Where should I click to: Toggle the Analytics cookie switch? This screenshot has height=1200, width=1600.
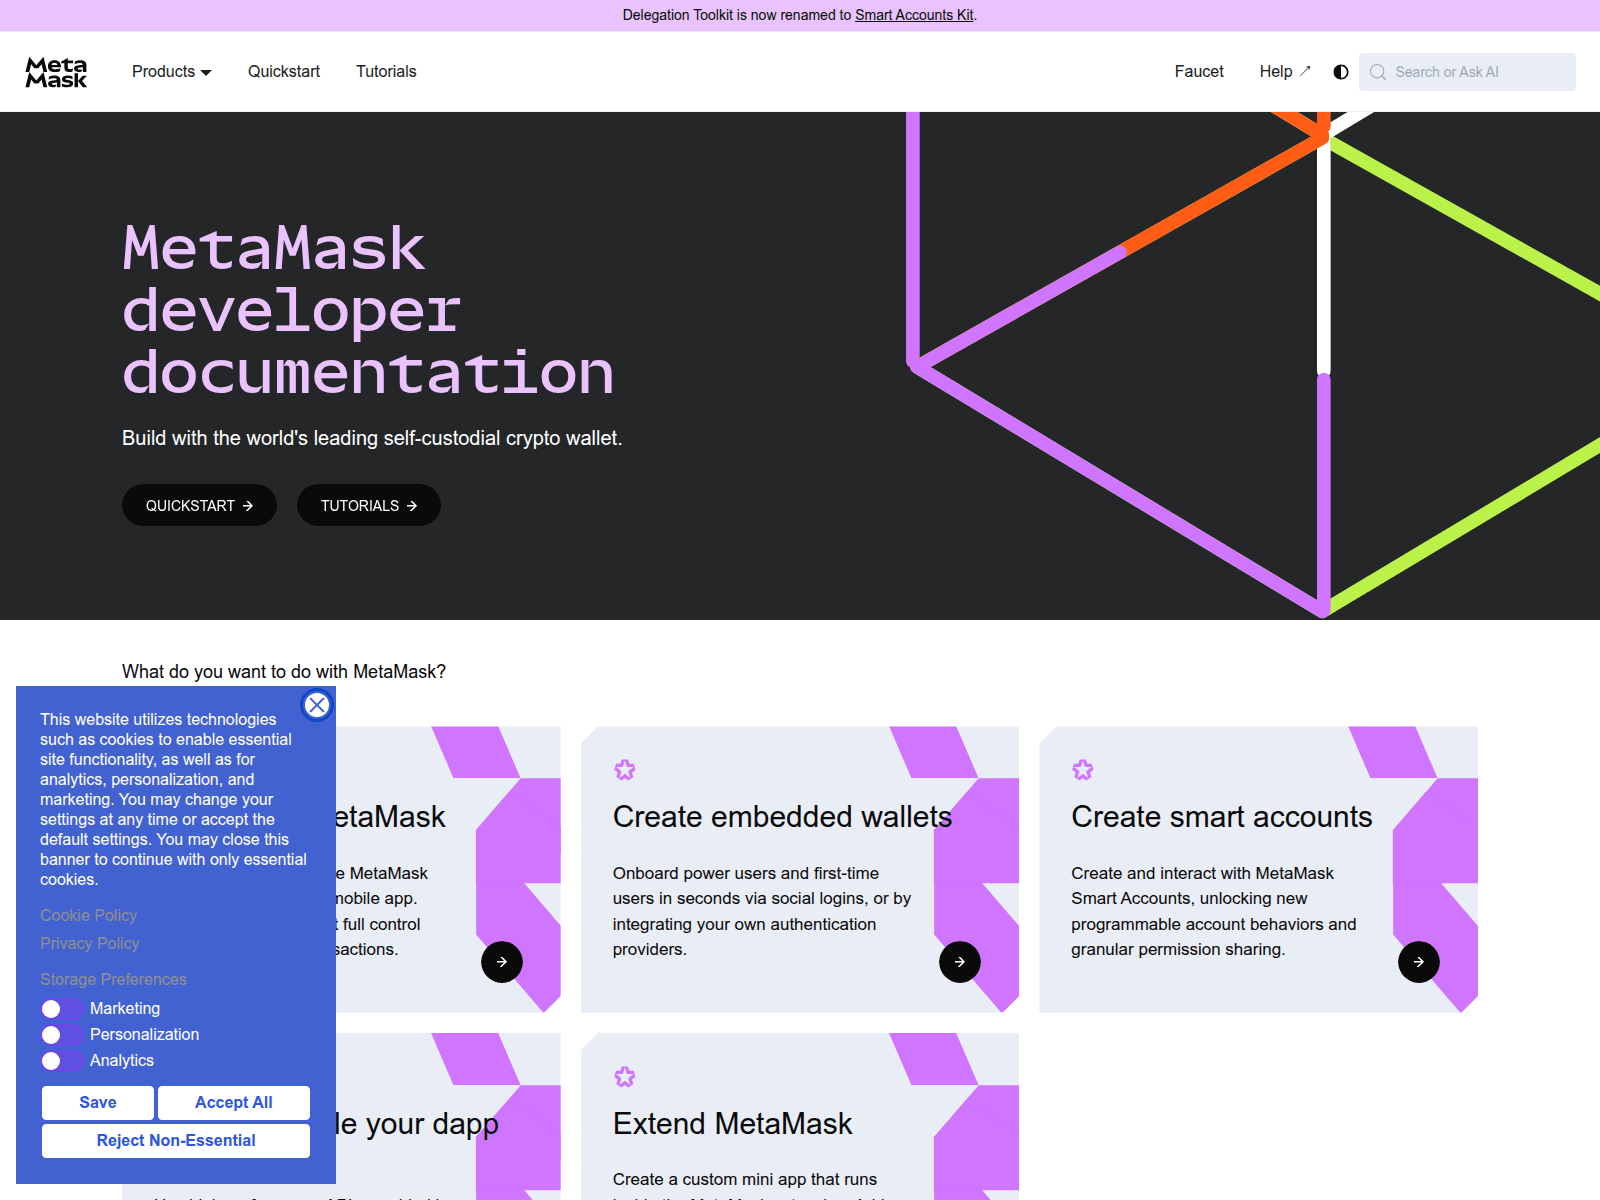pyautogui.click(x=62, y=1061)
